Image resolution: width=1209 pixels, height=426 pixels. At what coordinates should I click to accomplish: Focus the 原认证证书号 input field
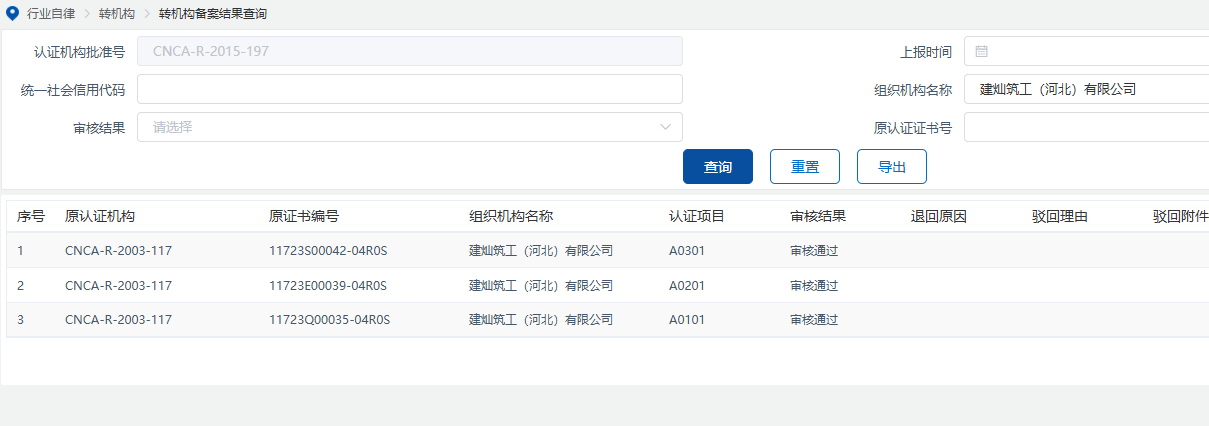[x=1086, y=127]
